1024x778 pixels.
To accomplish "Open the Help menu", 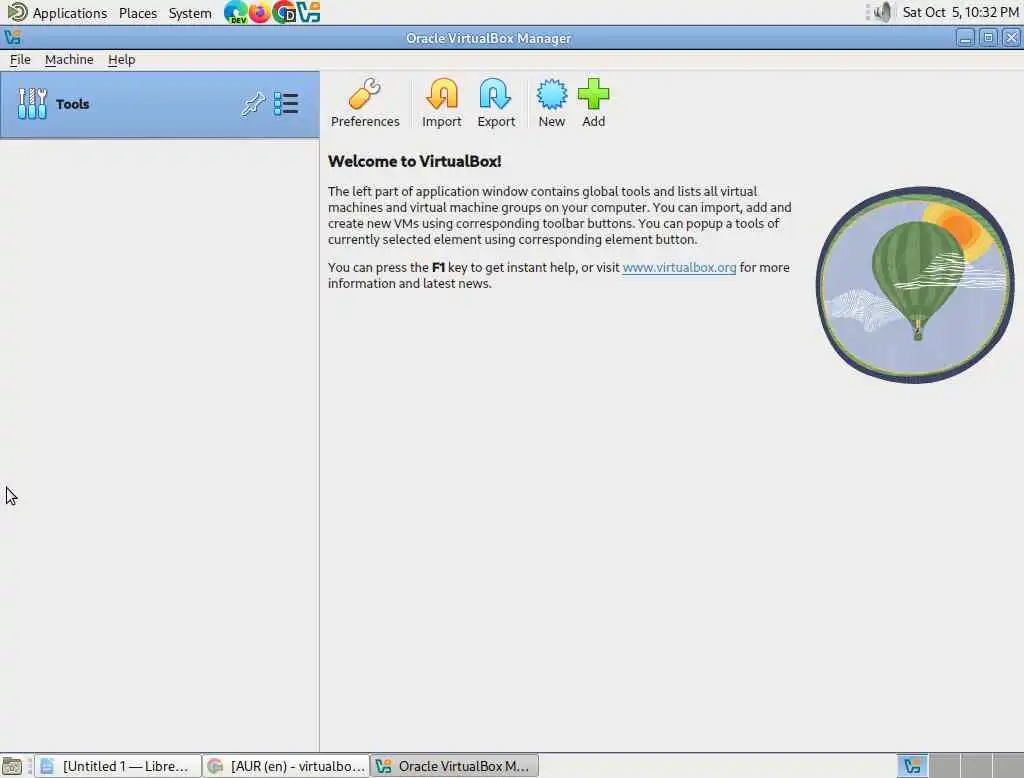I will [x=121, y=59].
